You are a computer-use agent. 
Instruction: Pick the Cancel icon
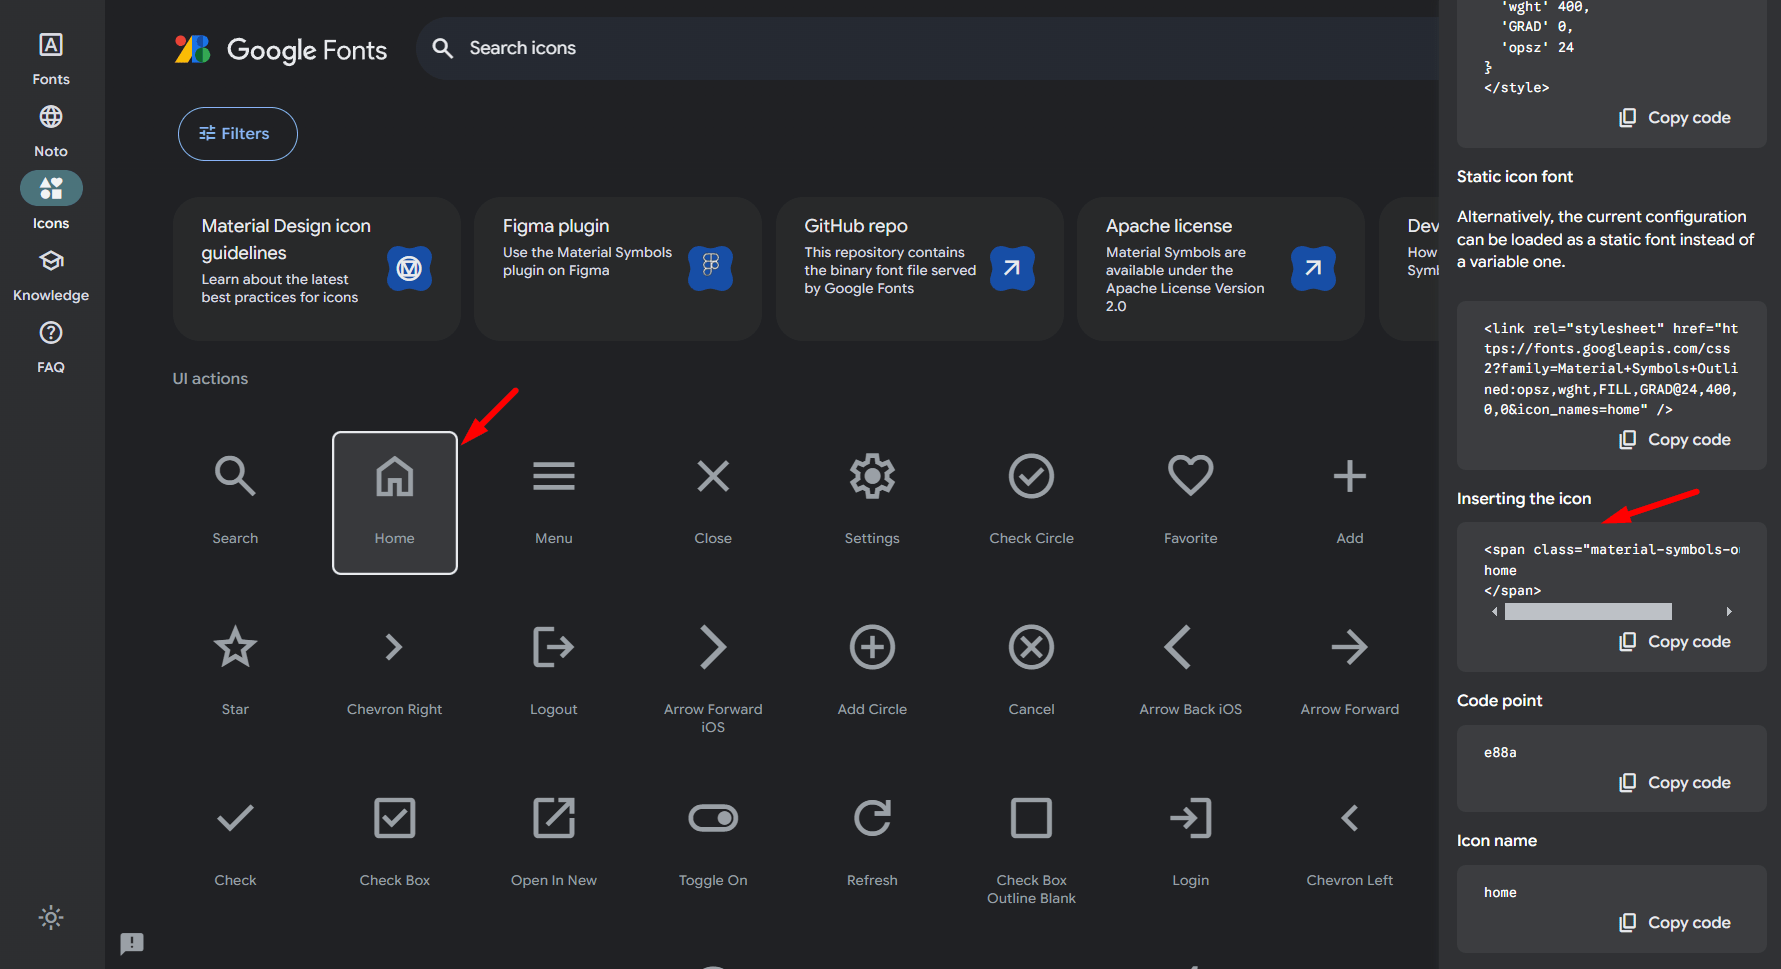tap(1031, 673)
